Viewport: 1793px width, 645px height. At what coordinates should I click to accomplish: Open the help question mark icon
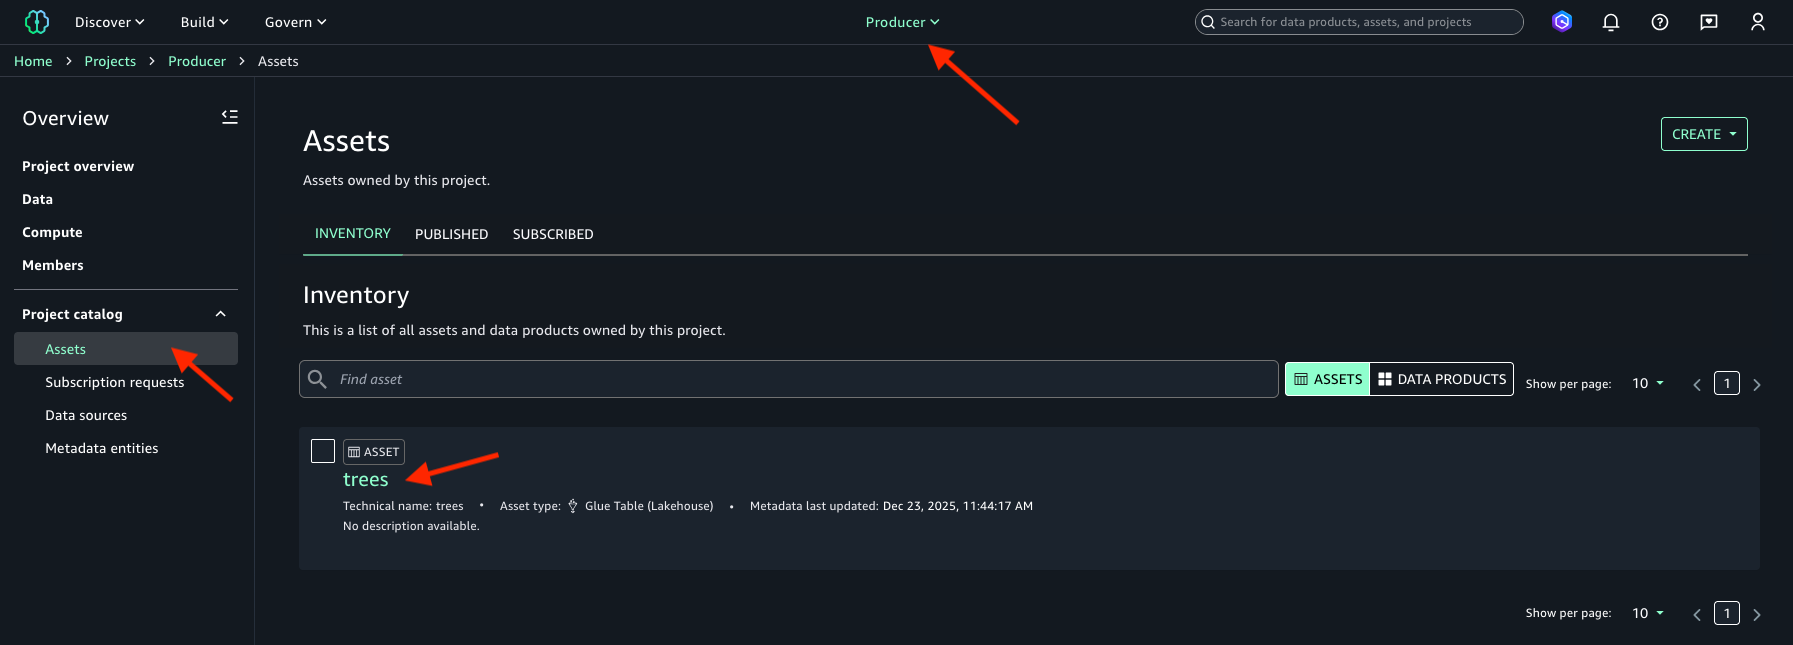pos(1660,22)
